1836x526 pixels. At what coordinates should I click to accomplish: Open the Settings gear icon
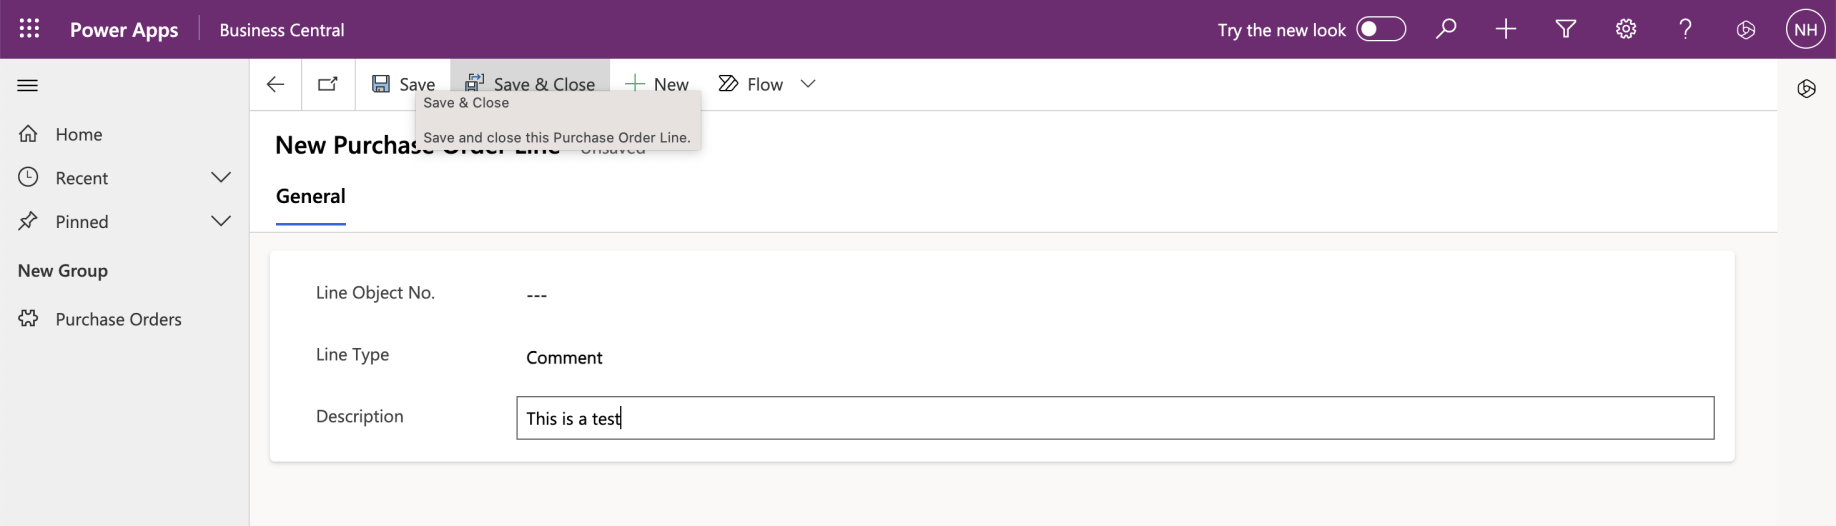1626,29
